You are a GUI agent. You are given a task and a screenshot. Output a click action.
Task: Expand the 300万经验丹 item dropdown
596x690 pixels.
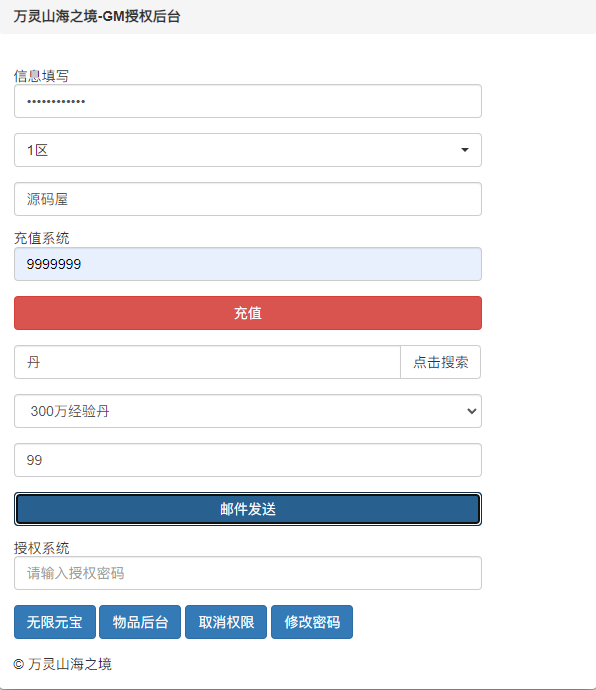point(248,411)
